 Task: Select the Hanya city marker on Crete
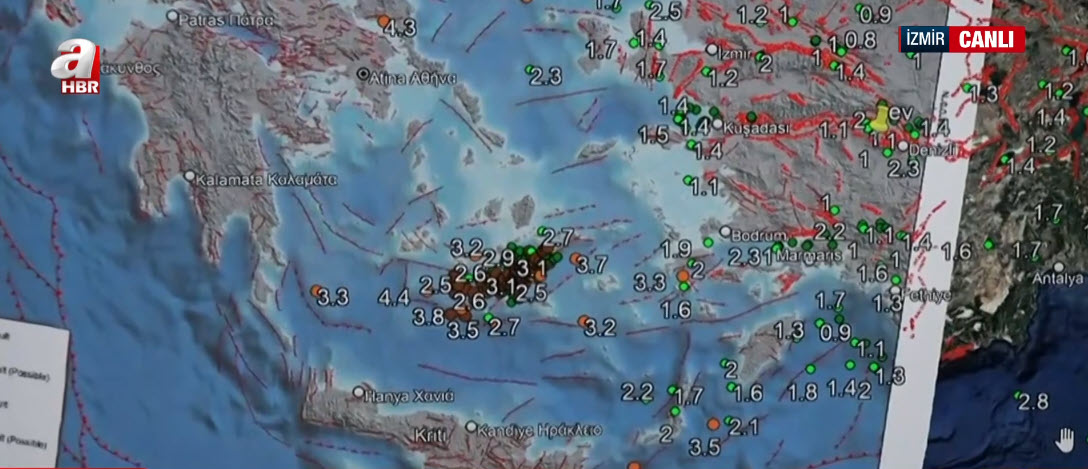(x=356, y=393)
